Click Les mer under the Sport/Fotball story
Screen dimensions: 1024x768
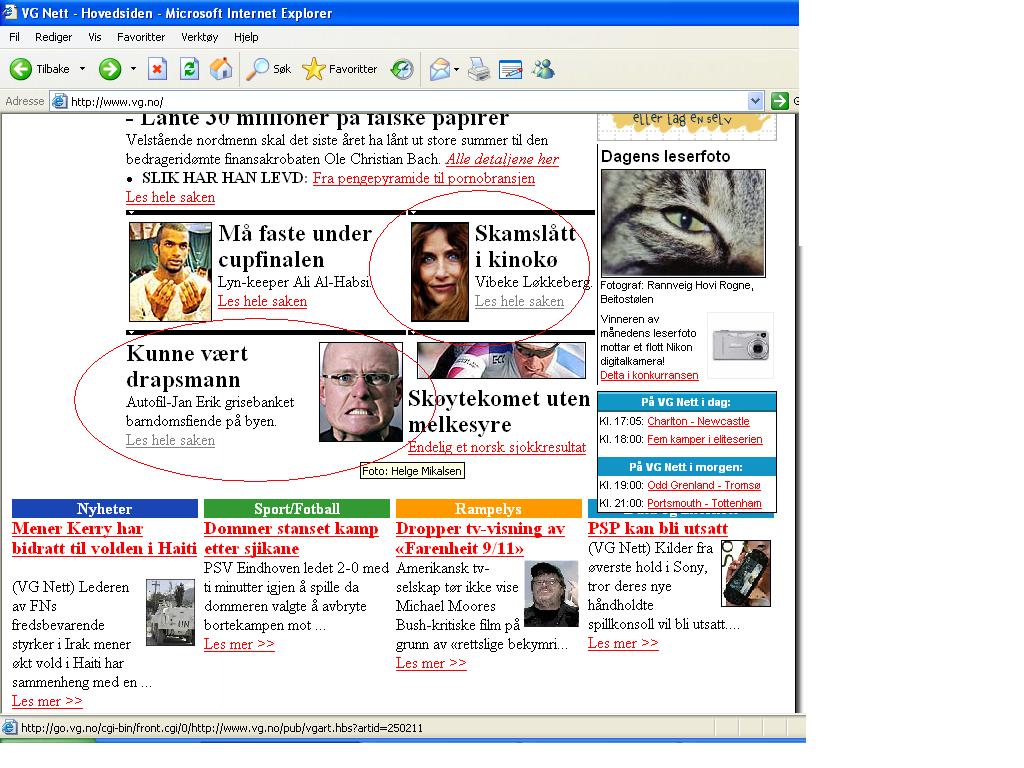[239, 644]
